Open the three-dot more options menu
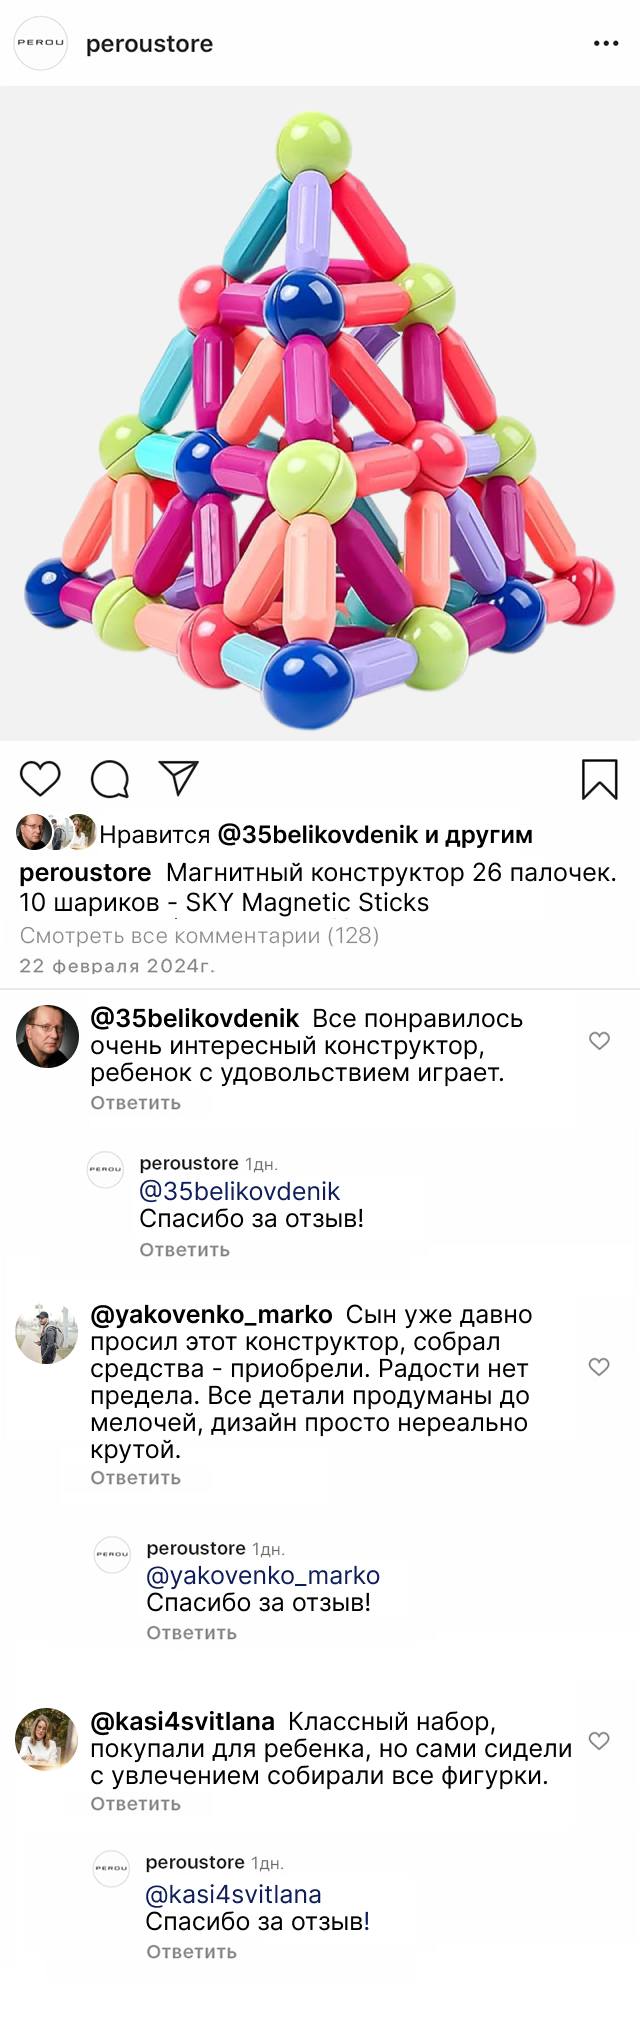Viewport: 640px width, 2044px height. [x=606, y=44]
